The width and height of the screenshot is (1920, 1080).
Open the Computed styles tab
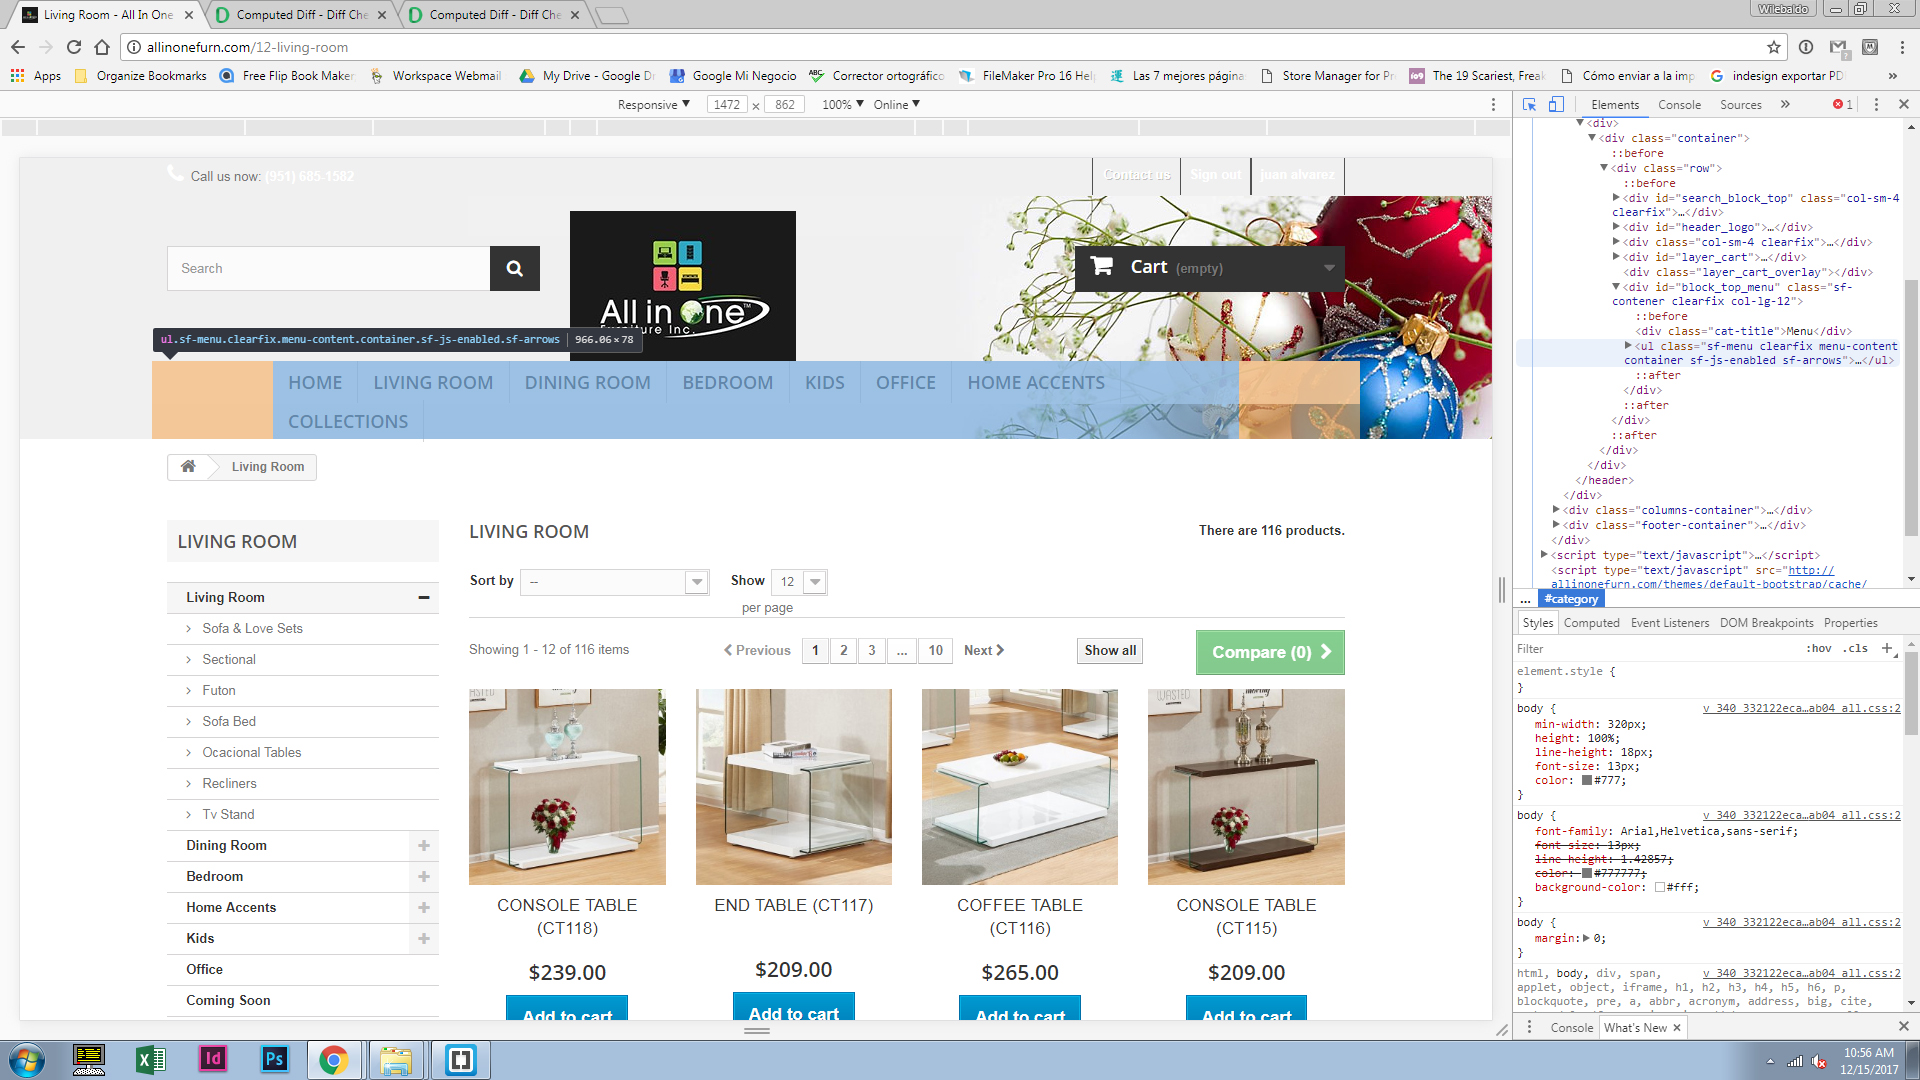[x=1591, y=622]
